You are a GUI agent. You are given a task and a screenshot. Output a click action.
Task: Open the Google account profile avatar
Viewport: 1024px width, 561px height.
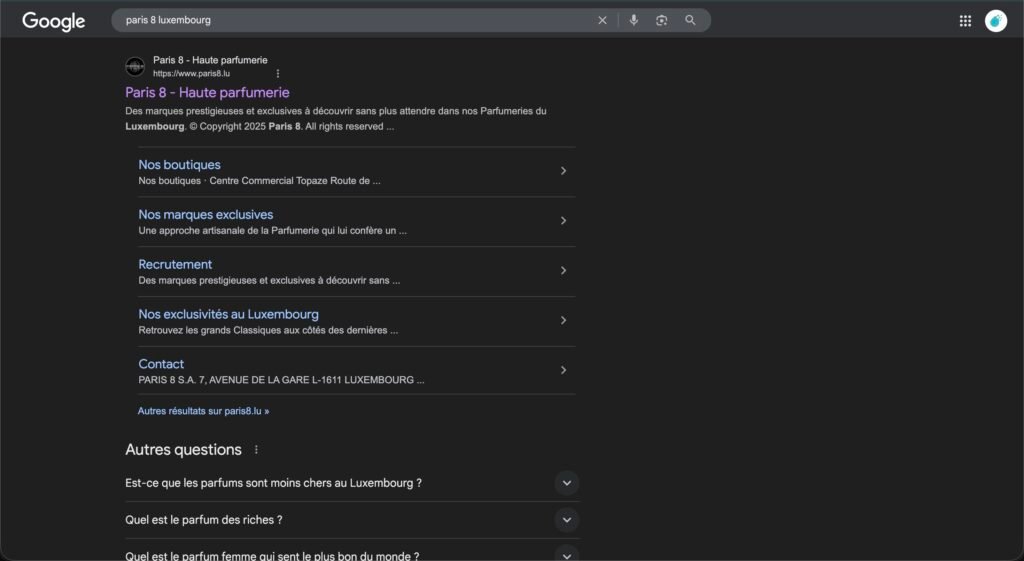(x=995, y=21)
